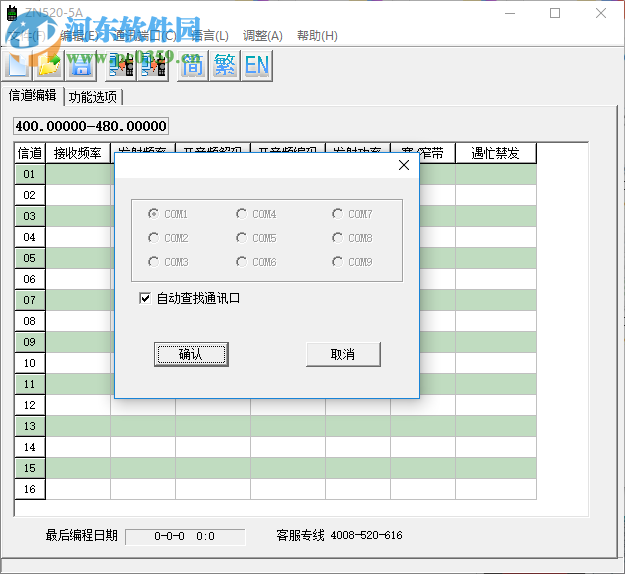
Task: Select channel row 12
Action: click(x=29, y=405)
